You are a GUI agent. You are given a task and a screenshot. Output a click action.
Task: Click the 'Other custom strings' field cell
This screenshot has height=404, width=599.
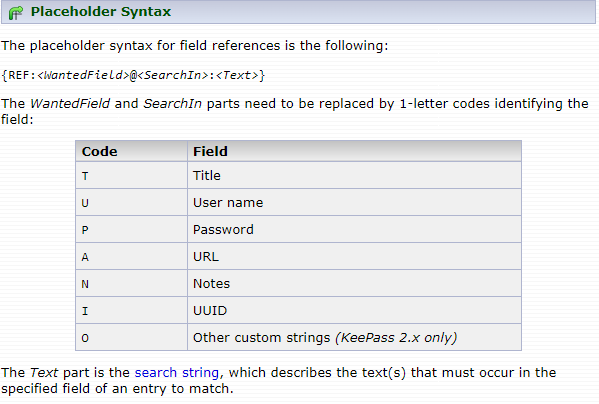[354, 338]
